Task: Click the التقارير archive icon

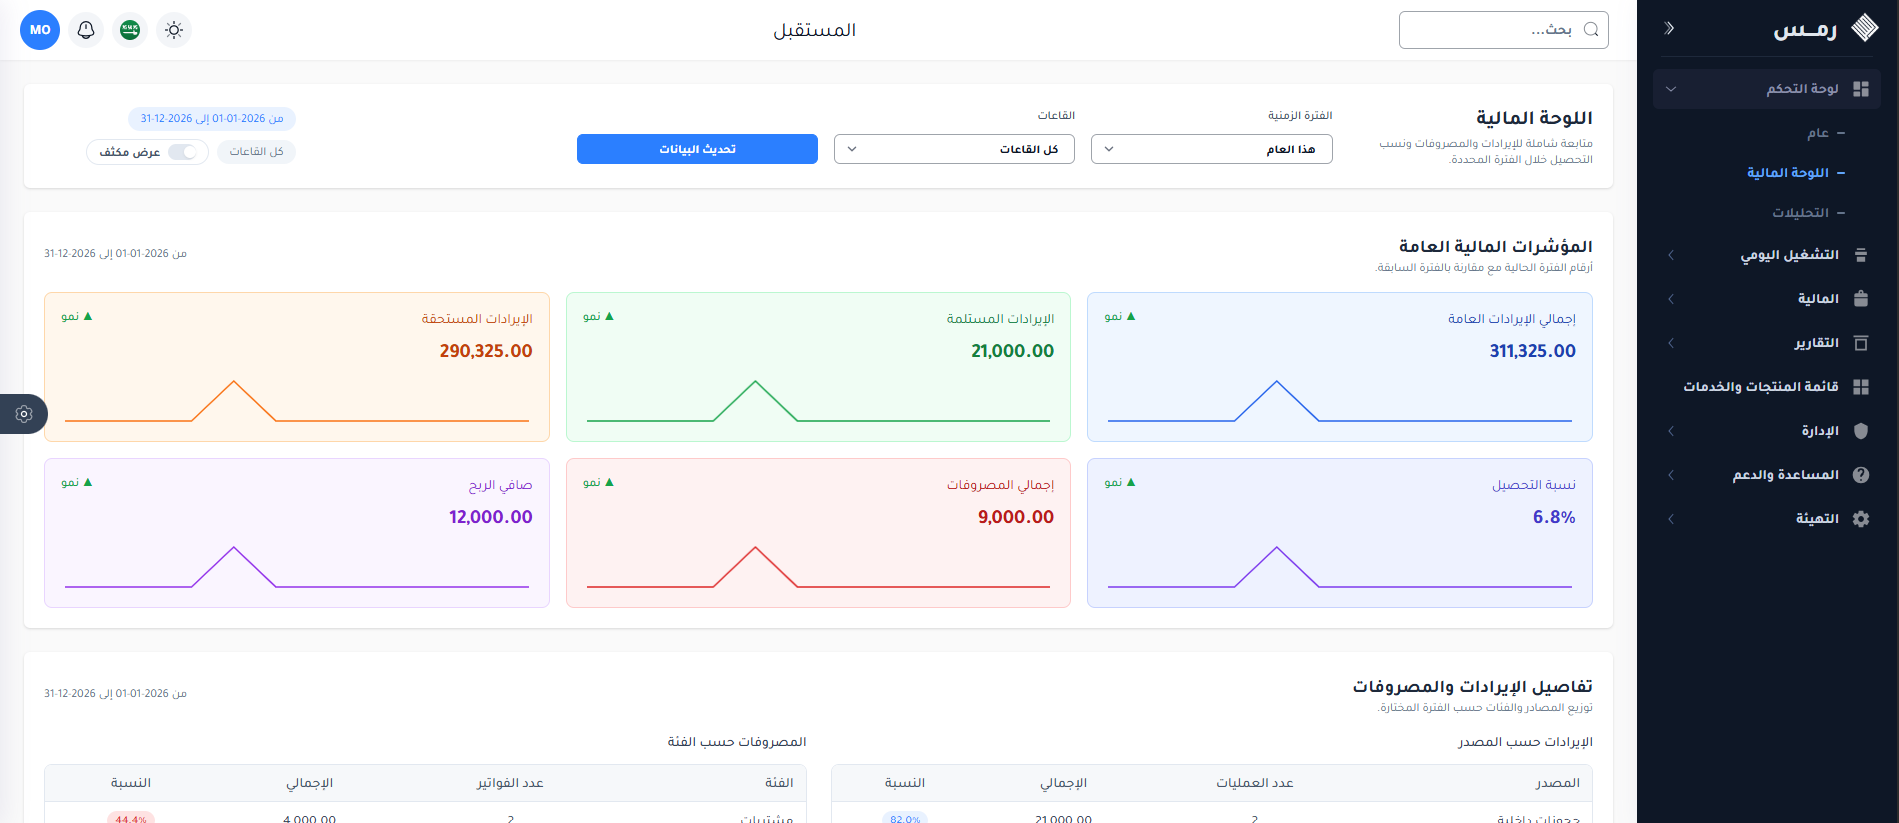Action: coord(1861,343)
